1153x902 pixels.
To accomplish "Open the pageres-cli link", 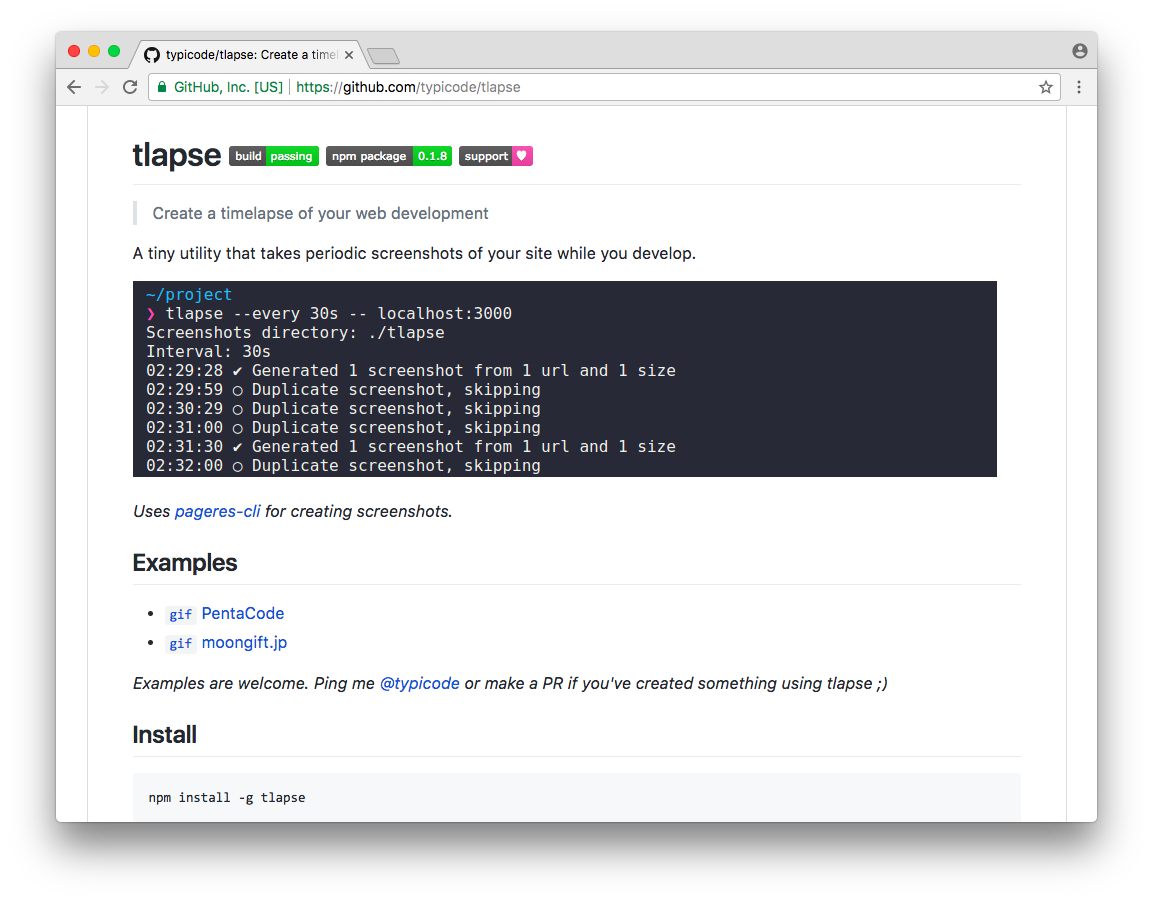I will point(218,512).
